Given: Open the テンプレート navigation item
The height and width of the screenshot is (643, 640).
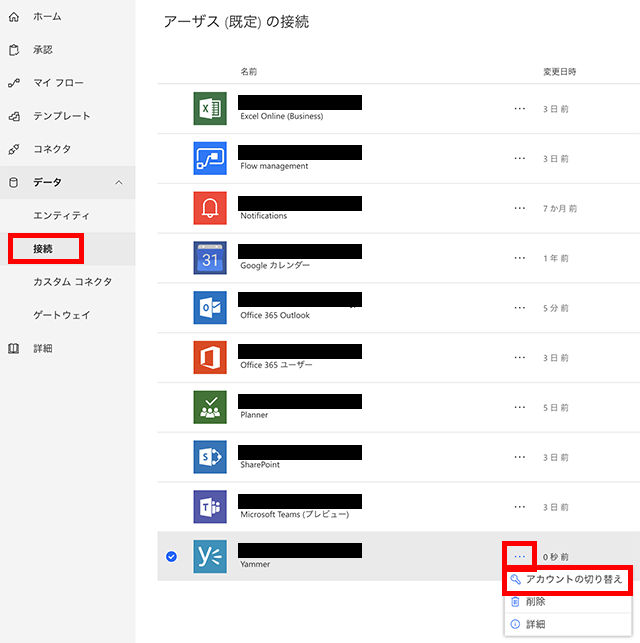Looking at the screenshot, I should click(x=68, y=116).
